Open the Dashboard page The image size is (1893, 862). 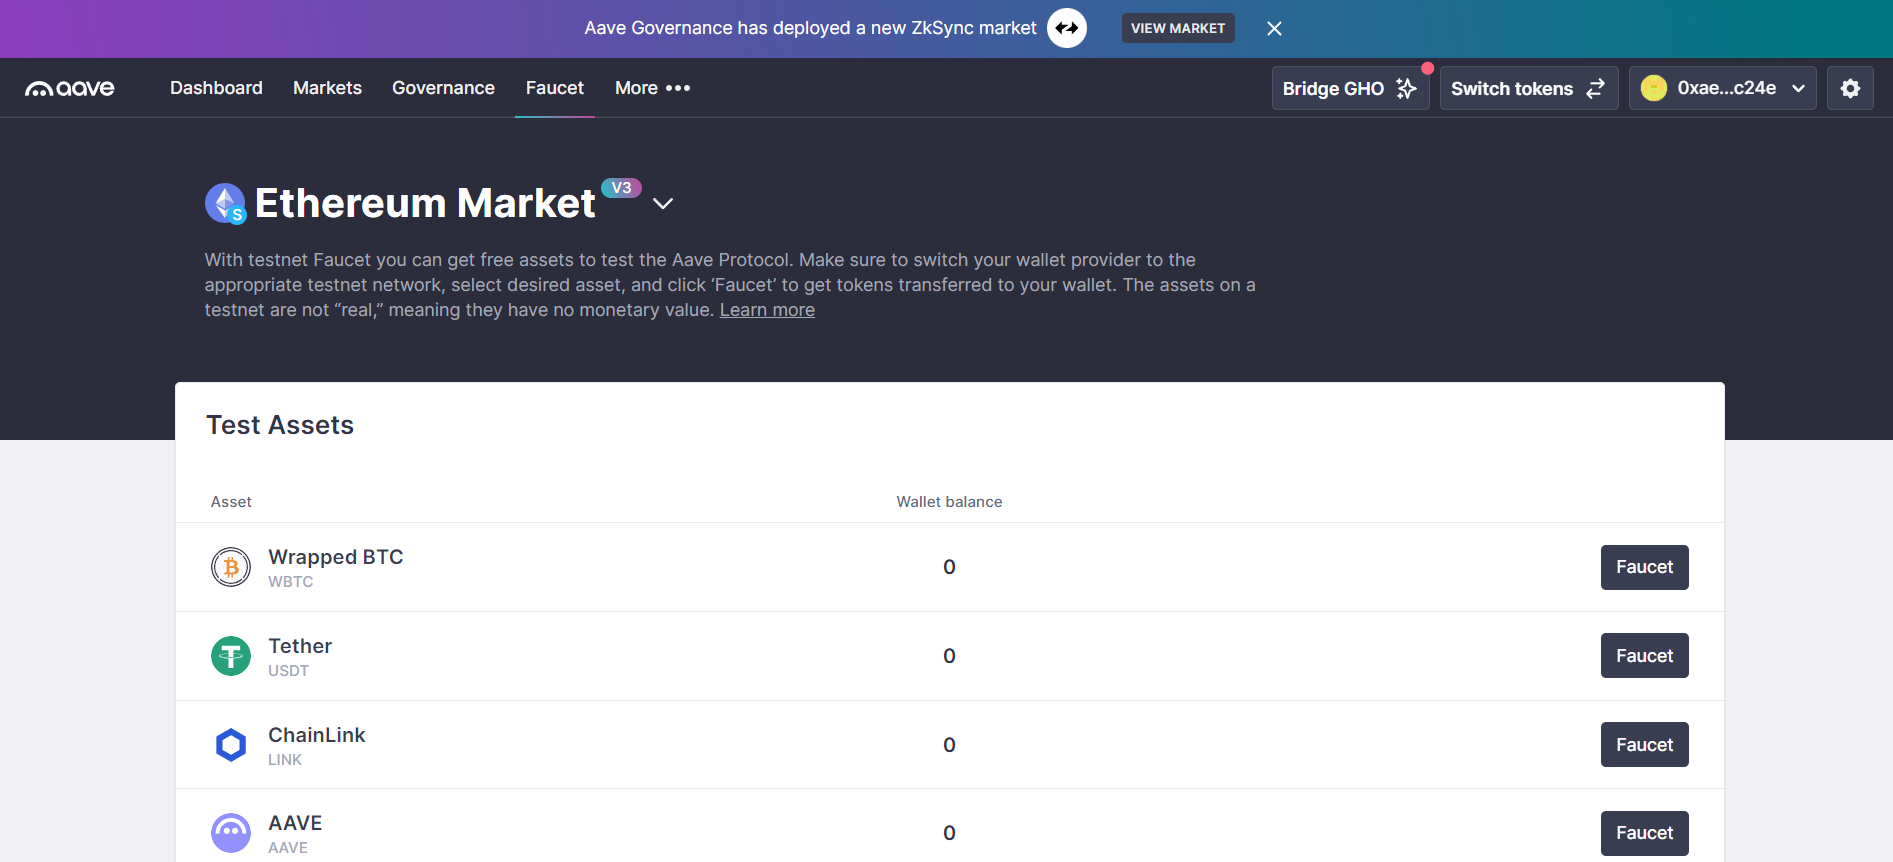coord(216,88)
